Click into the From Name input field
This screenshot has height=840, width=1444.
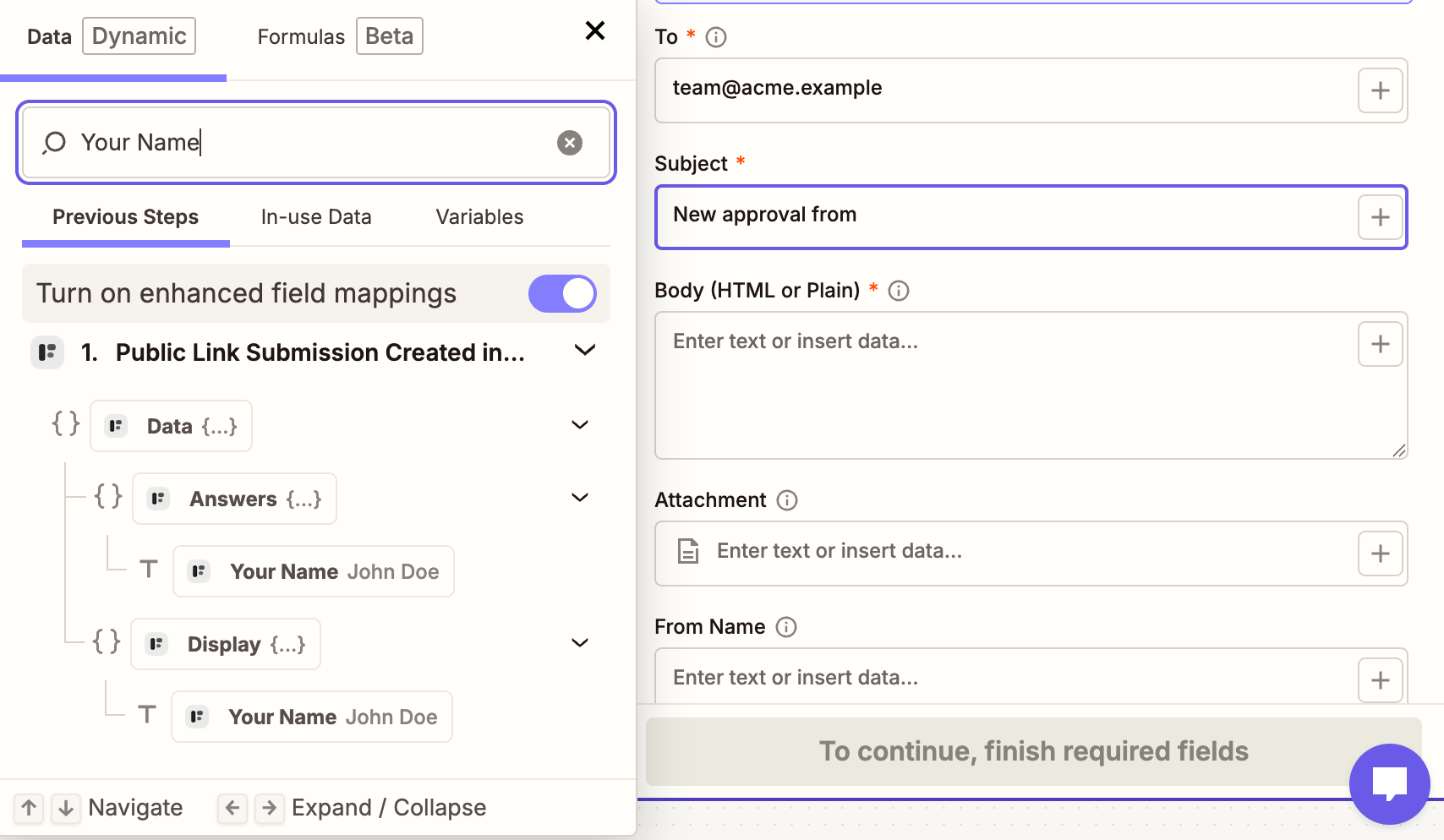point(1031,677)
